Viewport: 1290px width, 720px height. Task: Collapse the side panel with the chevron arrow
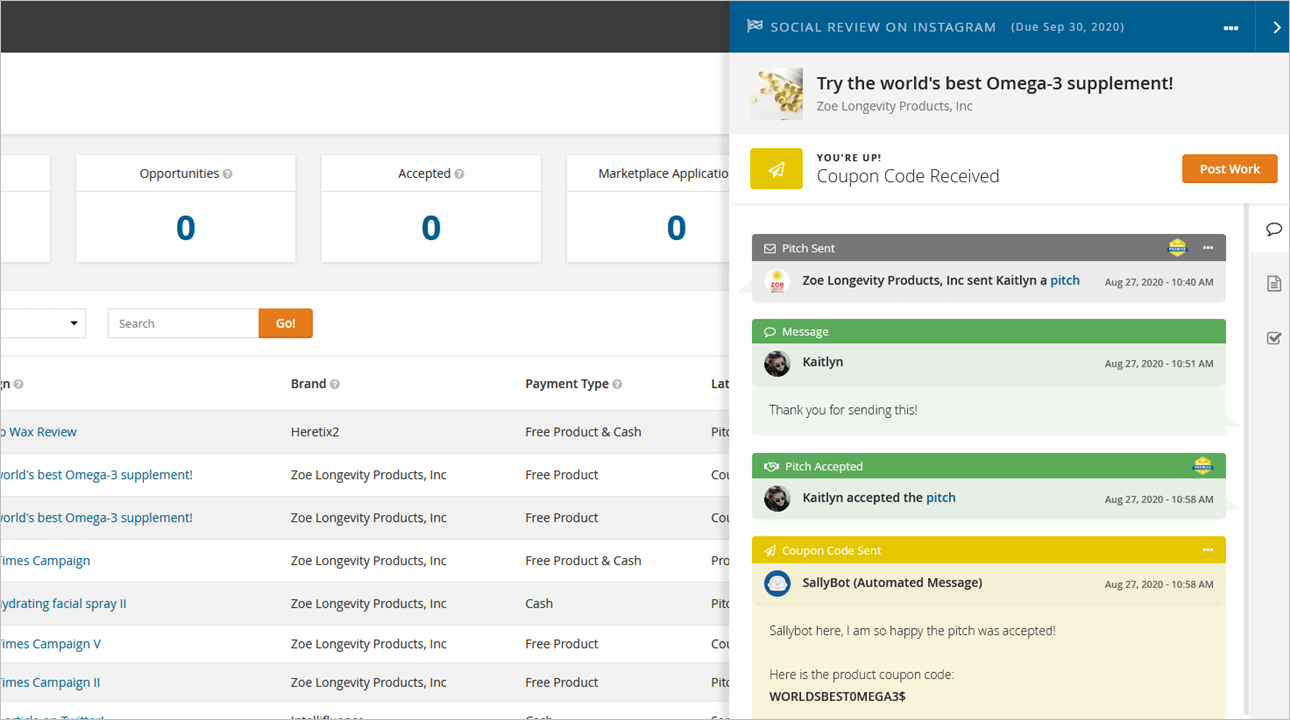1276,27
